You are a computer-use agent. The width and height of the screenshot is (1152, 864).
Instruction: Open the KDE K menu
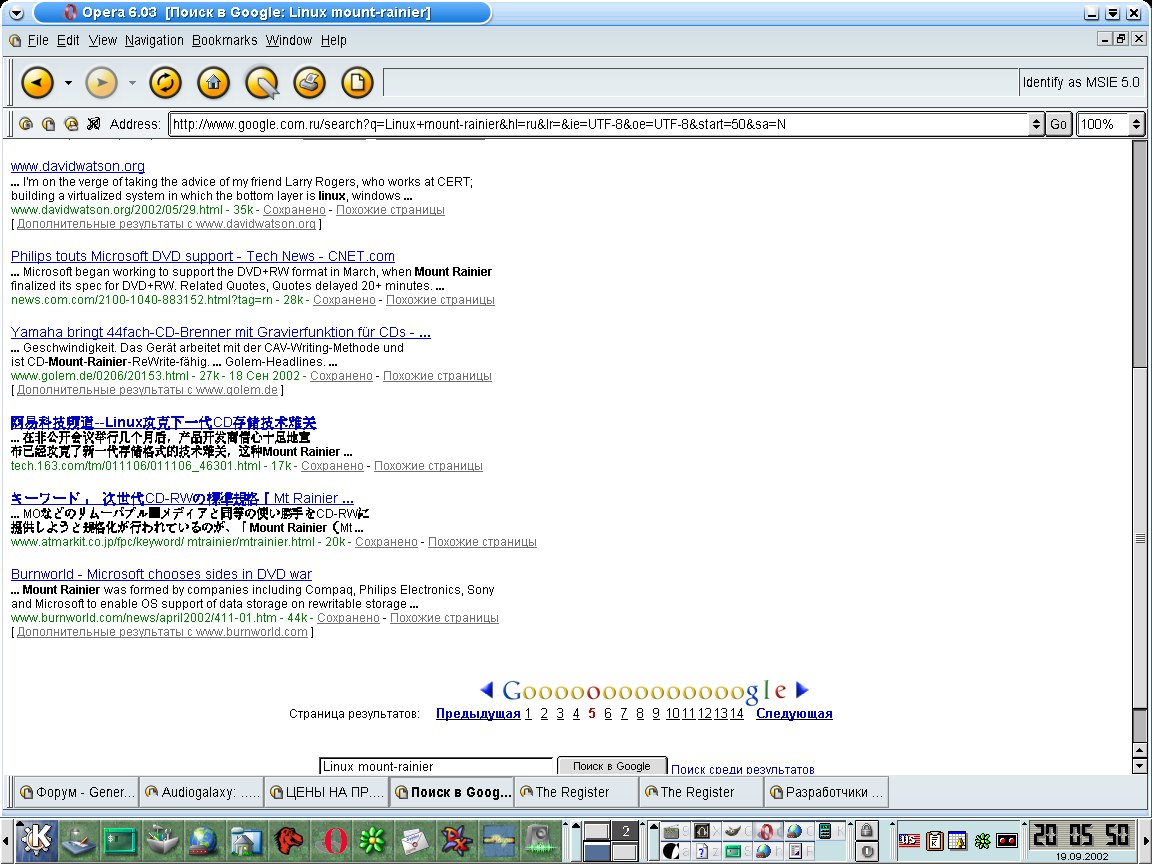click(x=35, y=840)
